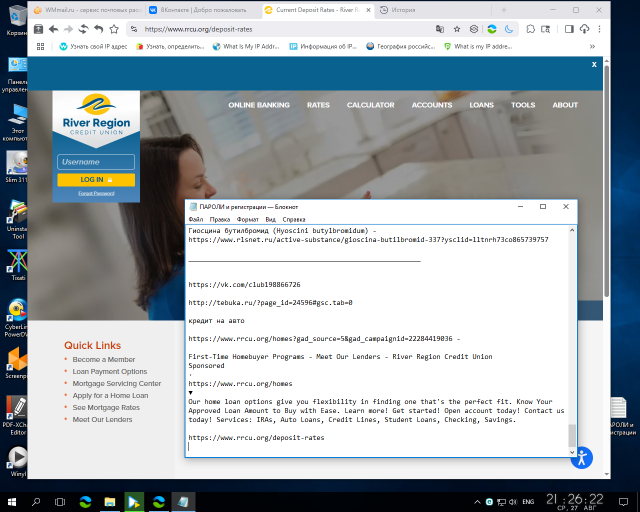Open the Файл menu in Notepad
This screenshot has height=512, width=640.
(196, 219)
